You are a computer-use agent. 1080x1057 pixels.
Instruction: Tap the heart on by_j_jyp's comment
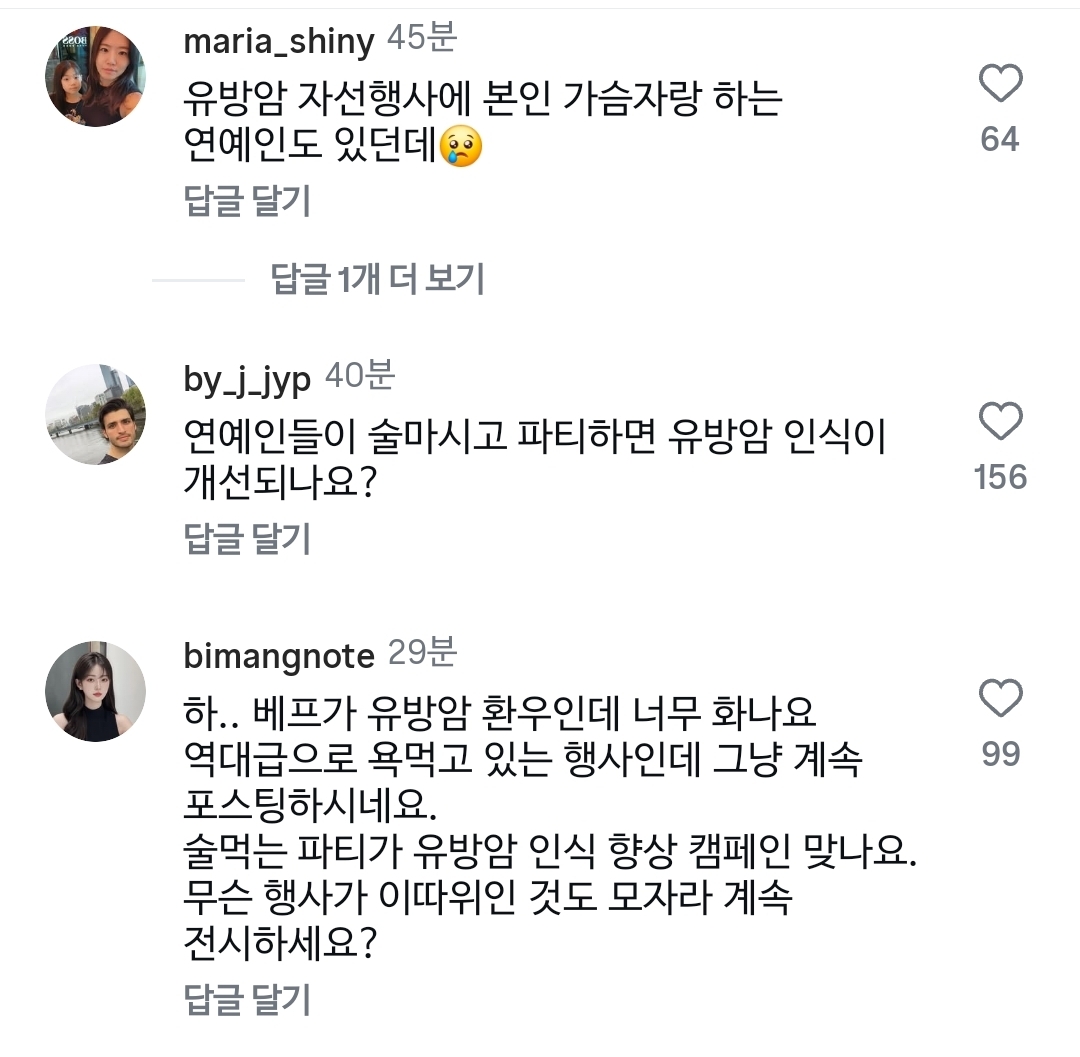[x=999, y=422]
